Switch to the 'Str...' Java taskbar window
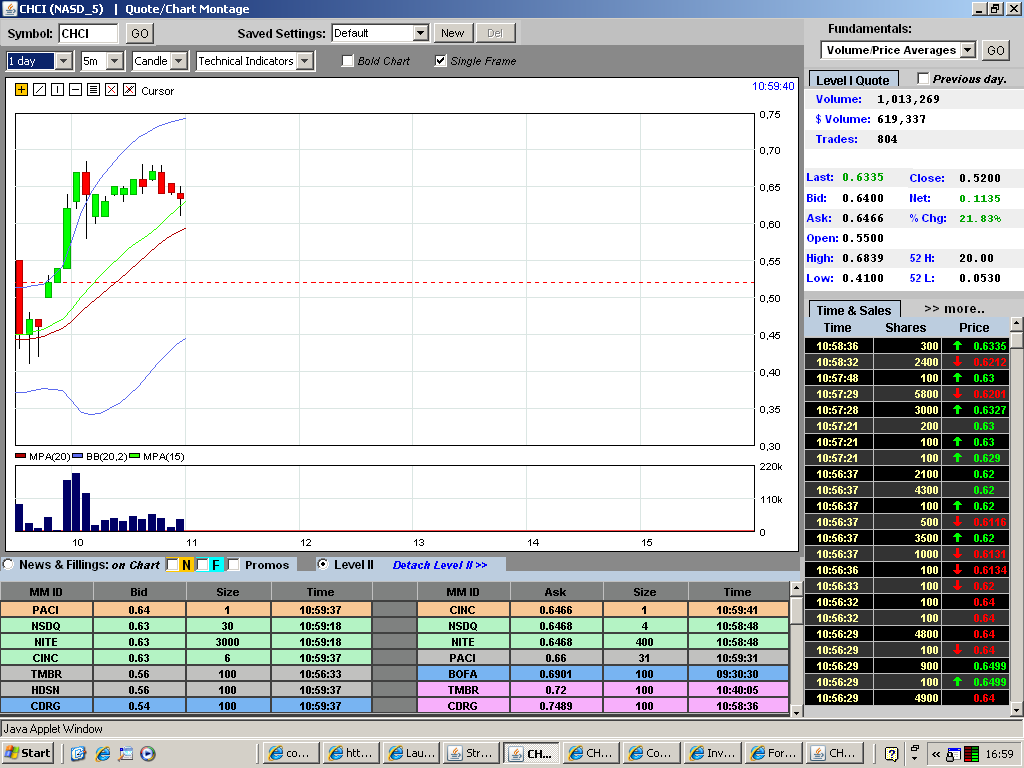The width and height of the screenshot is (1024, 768). [x=472, y=753]
